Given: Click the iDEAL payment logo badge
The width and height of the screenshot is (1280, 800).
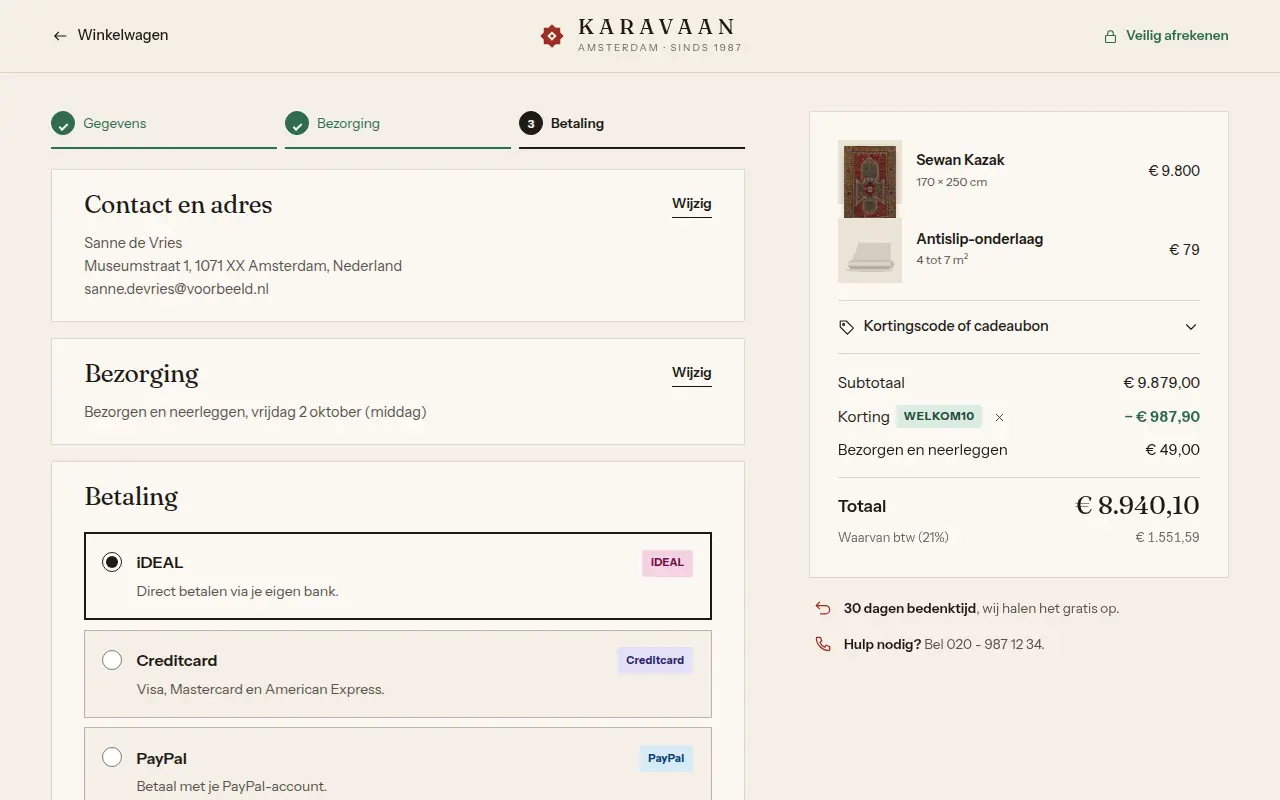Looking at the screenshot, I should coord(667,563).
